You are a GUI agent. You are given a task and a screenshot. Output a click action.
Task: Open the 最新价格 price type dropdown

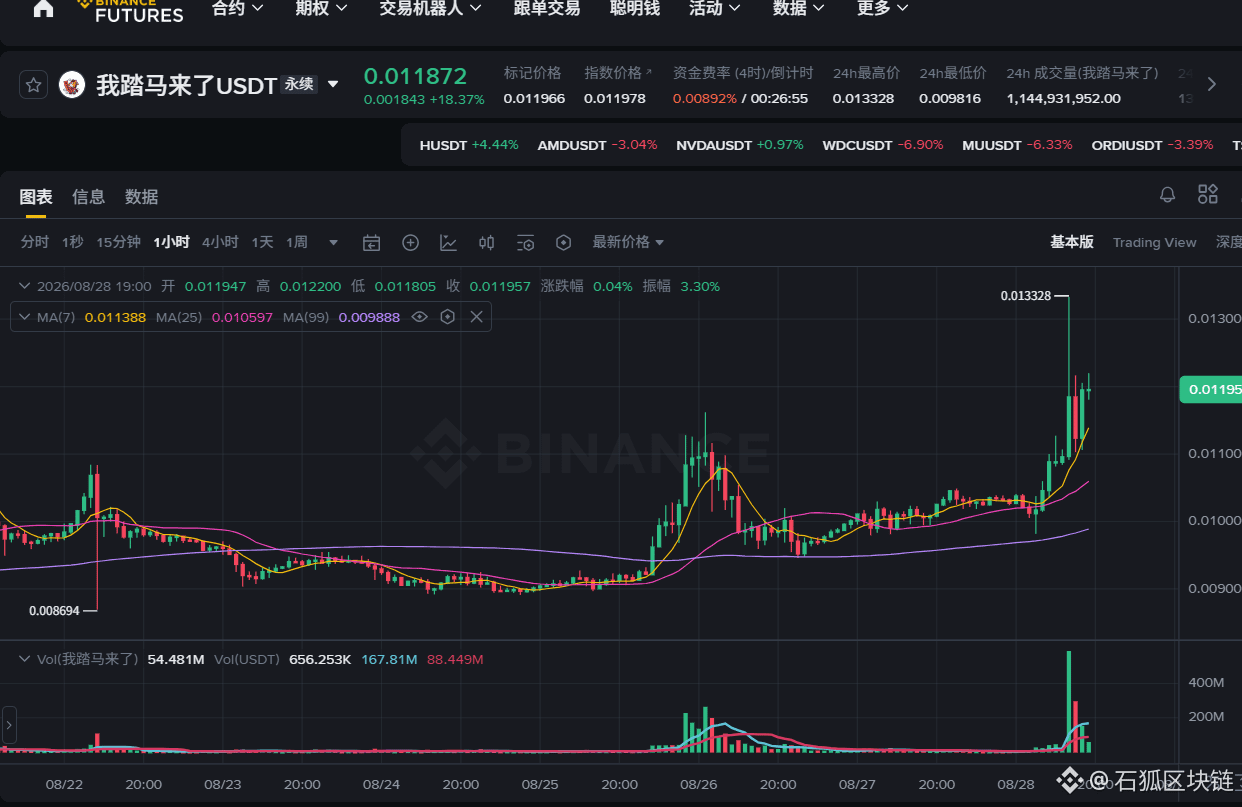pos(628,242)
